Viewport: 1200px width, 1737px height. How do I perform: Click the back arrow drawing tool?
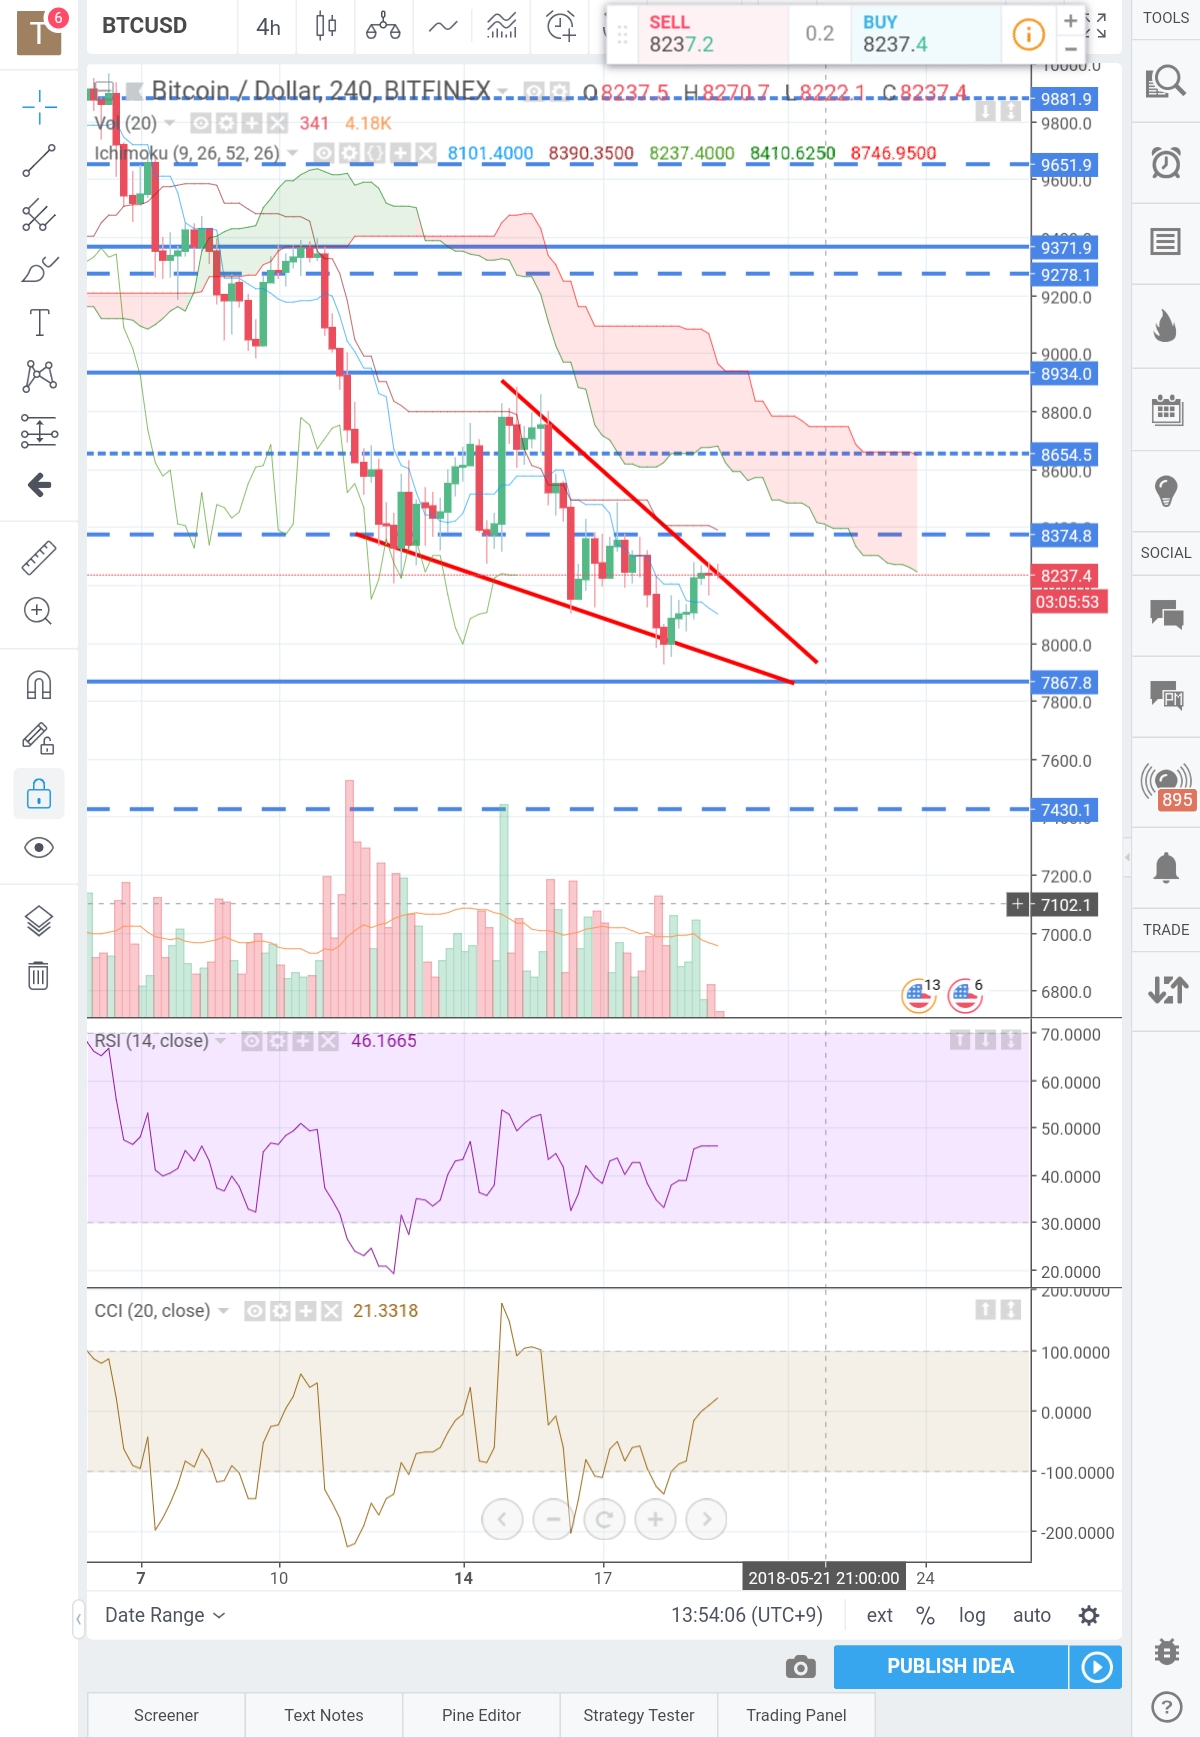[39, 485]
